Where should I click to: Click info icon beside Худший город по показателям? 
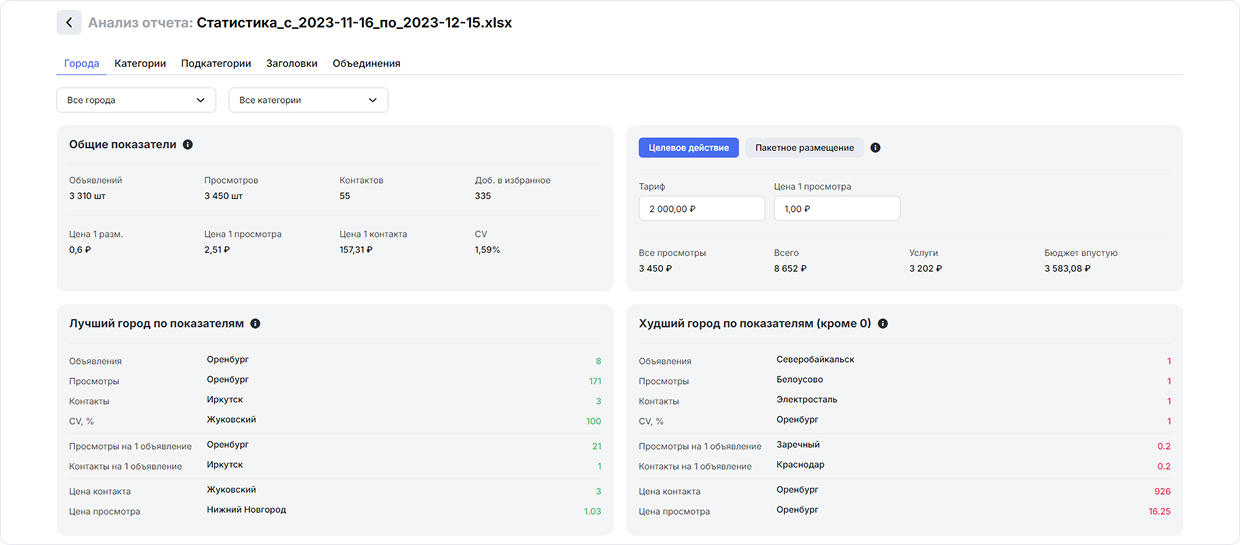tap(883, 324)
